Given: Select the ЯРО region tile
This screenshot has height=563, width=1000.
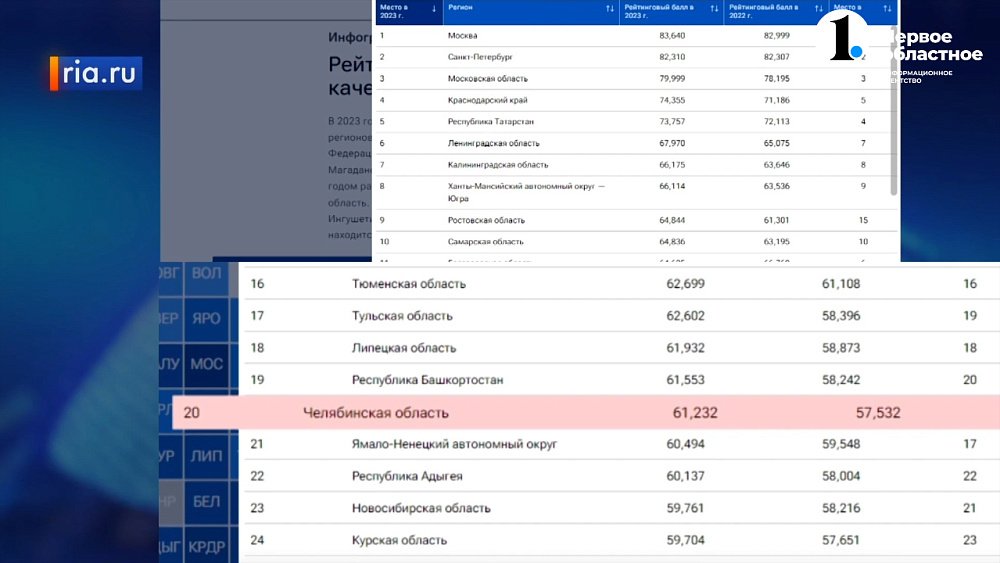Looking at the screenshot, I should tap(207, 318).
